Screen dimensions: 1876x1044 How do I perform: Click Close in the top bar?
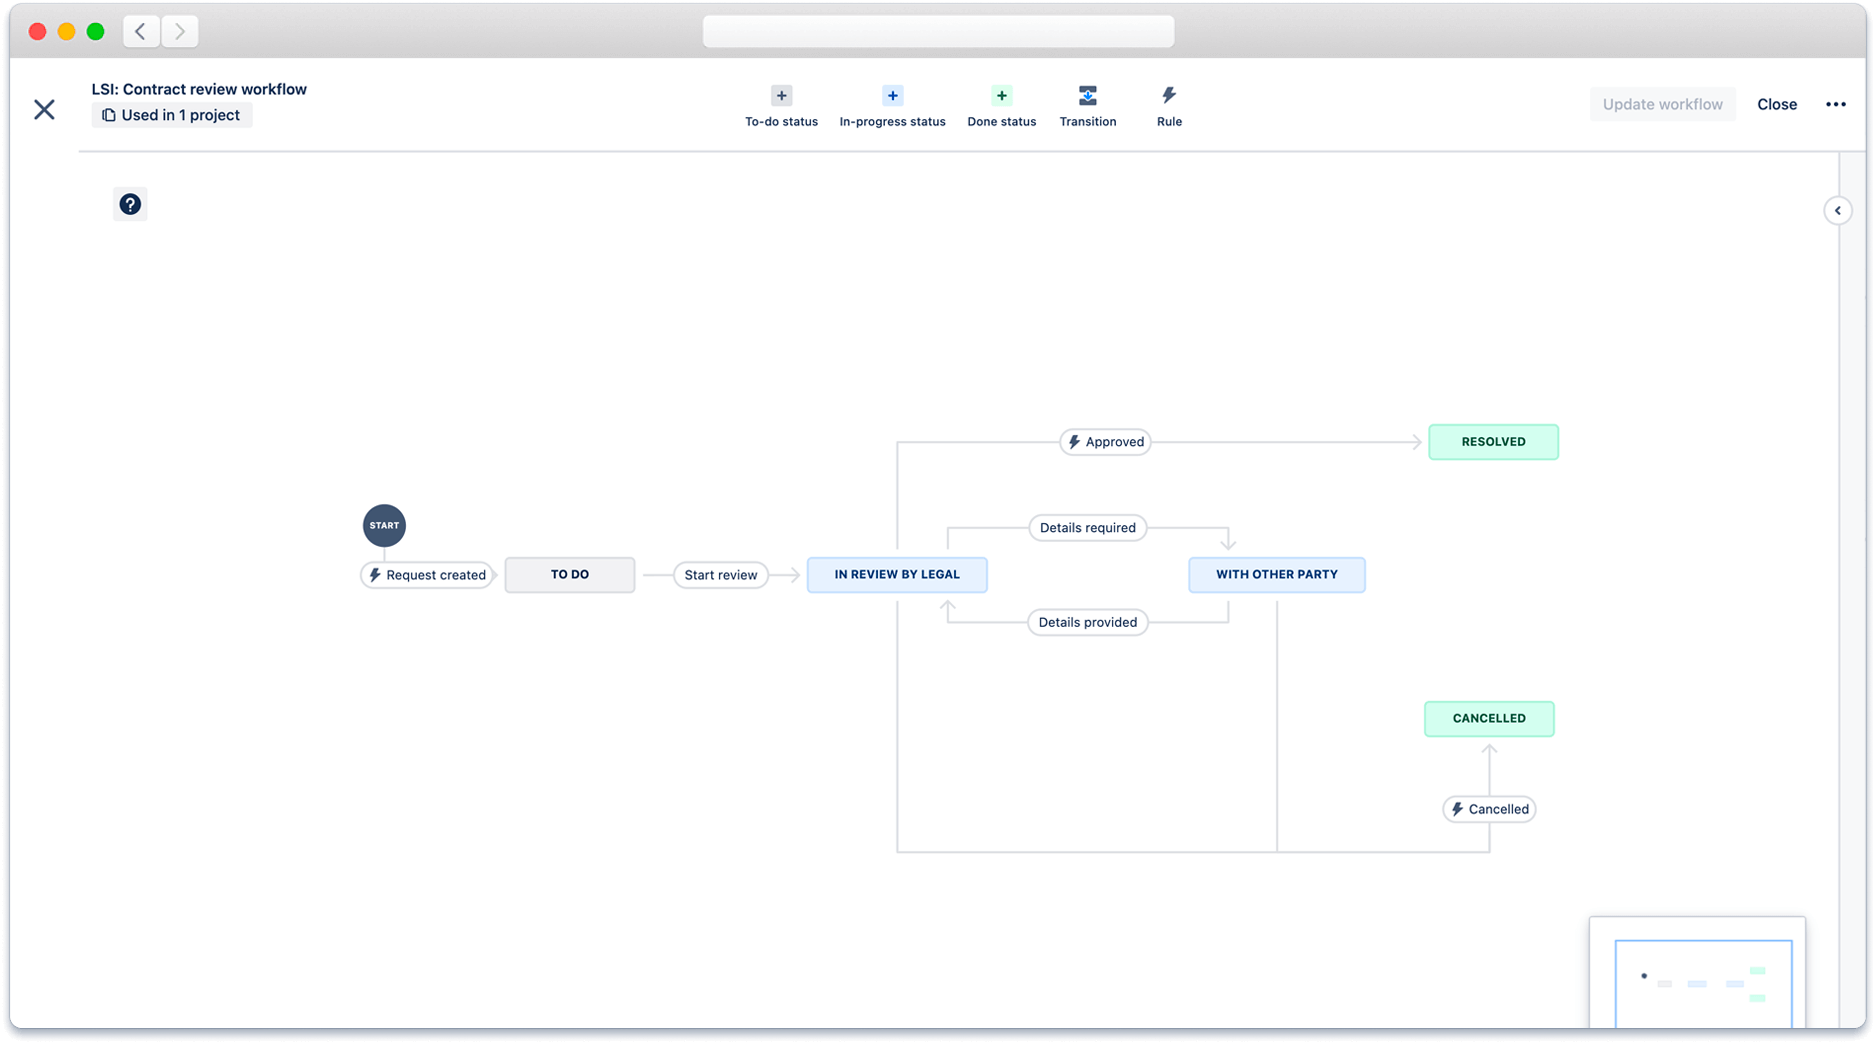pos(1777,104)
